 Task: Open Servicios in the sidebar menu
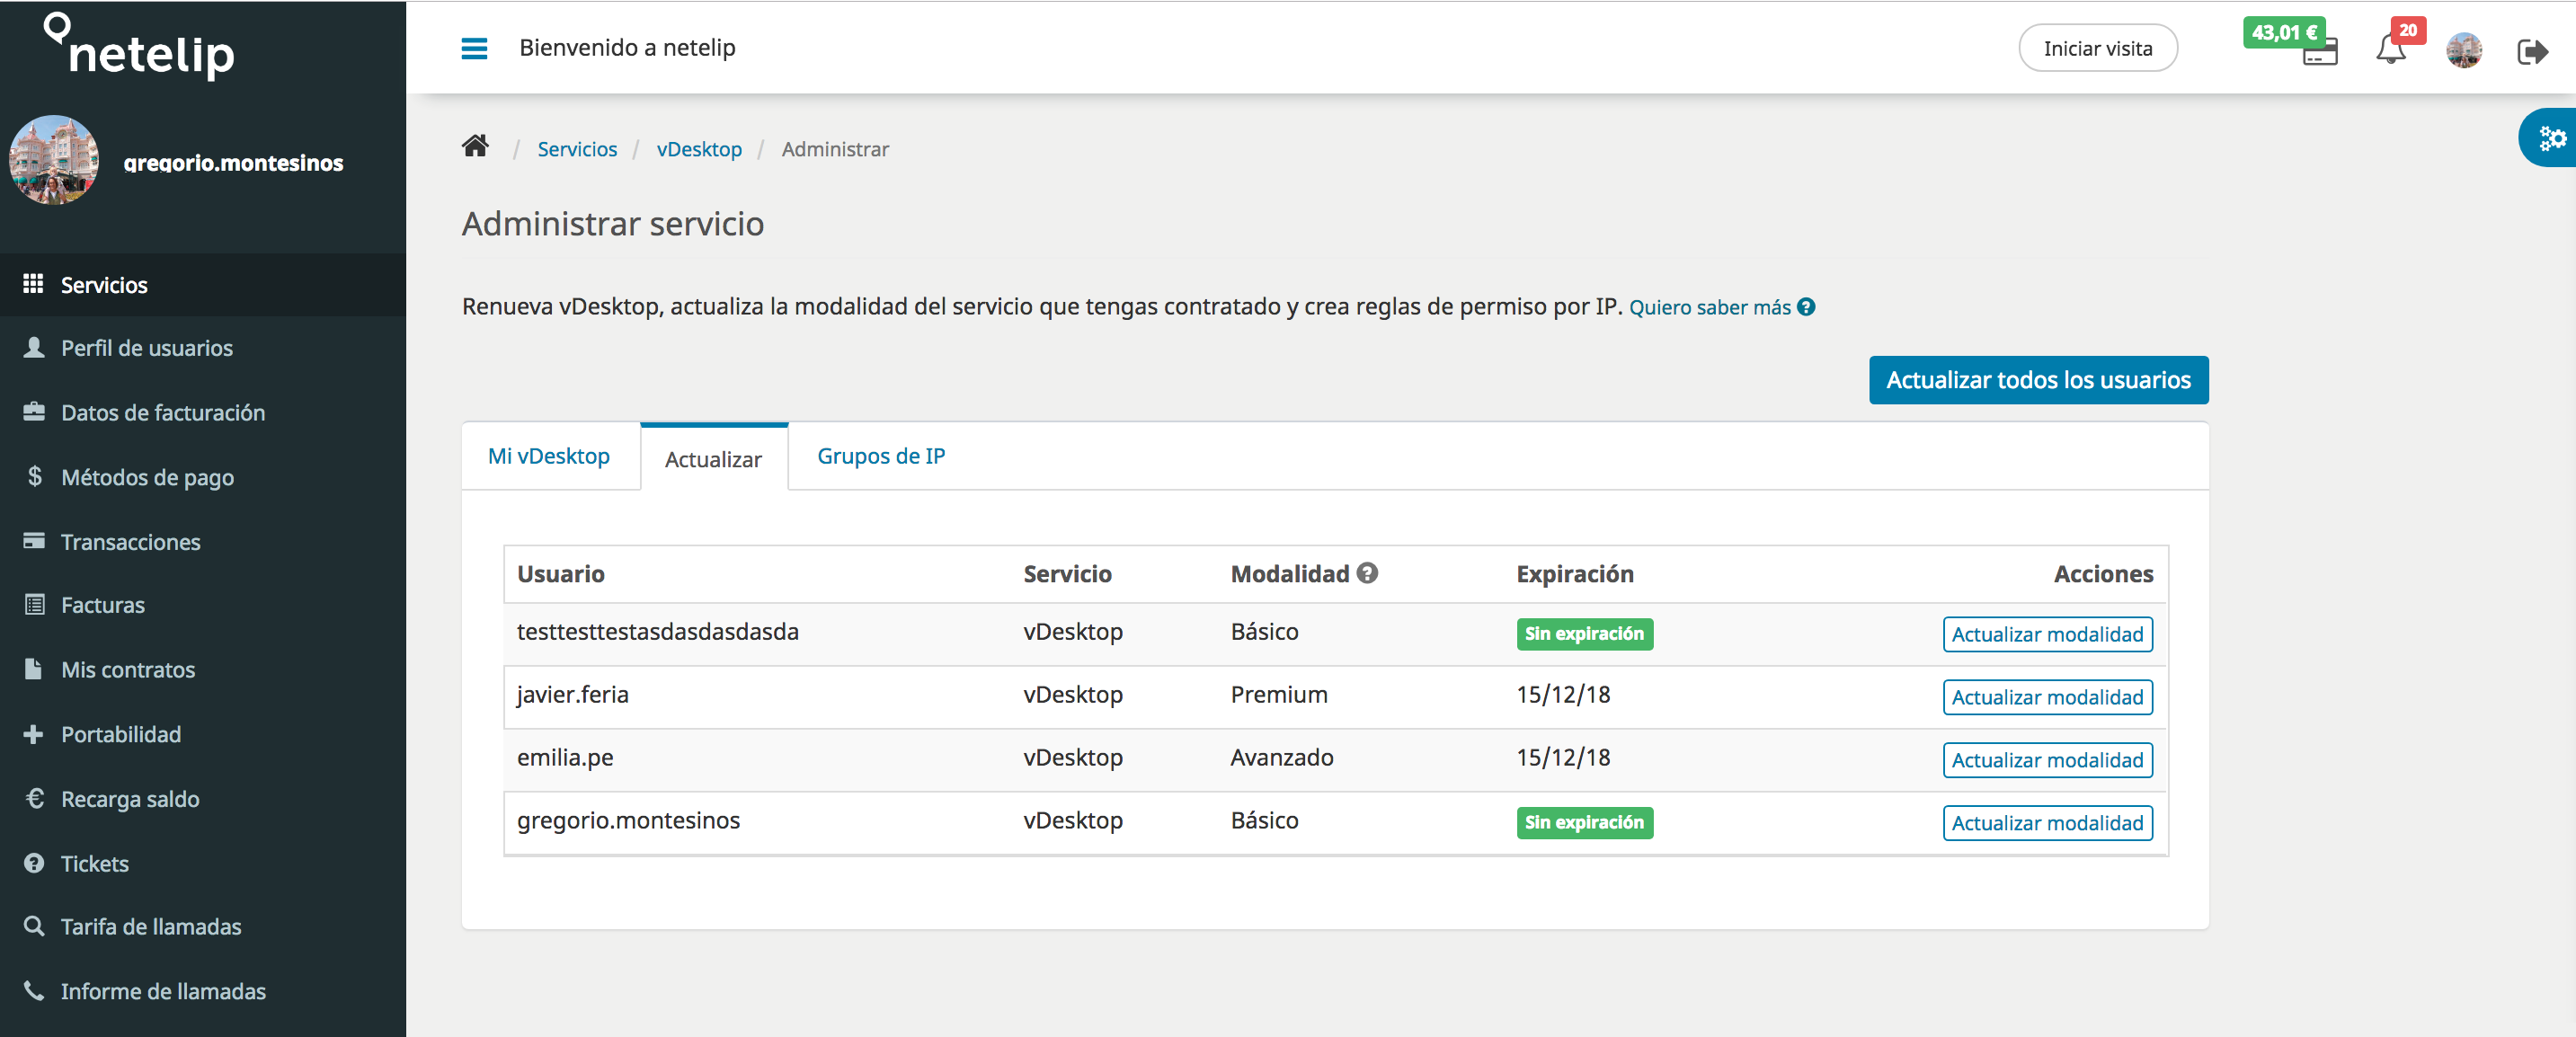(x=203, y=285)
